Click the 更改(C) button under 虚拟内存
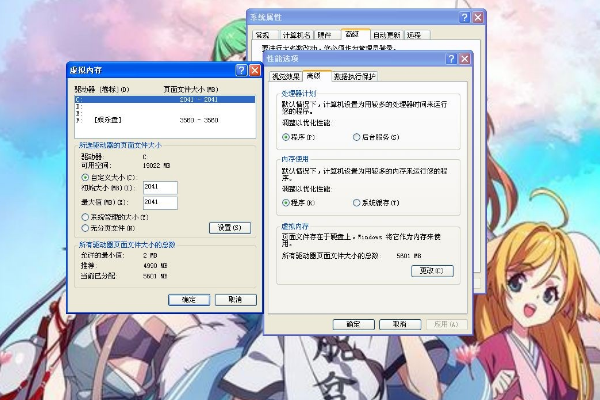Viewport: 600px width, 400px height. coord(432,271)
